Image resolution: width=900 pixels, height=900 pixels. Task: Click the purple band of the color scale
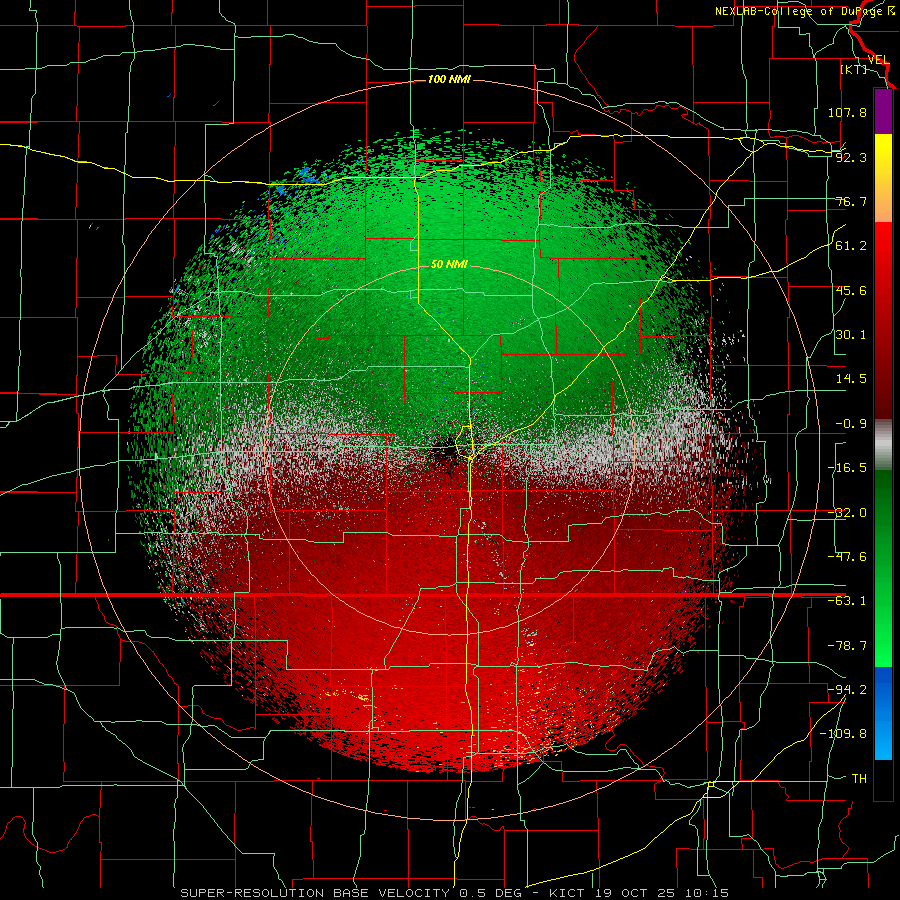[883, 111]
